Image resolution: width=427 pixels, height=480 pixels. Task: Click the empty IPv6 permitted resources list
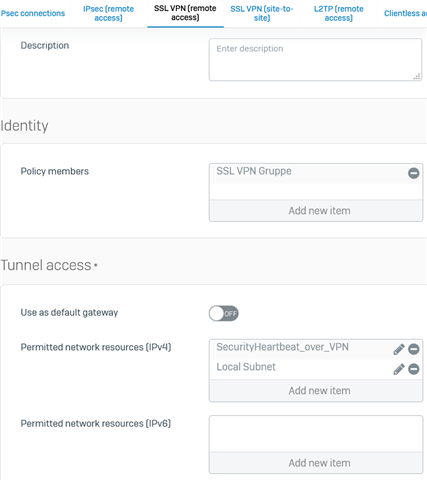click(x=316, y=434)
